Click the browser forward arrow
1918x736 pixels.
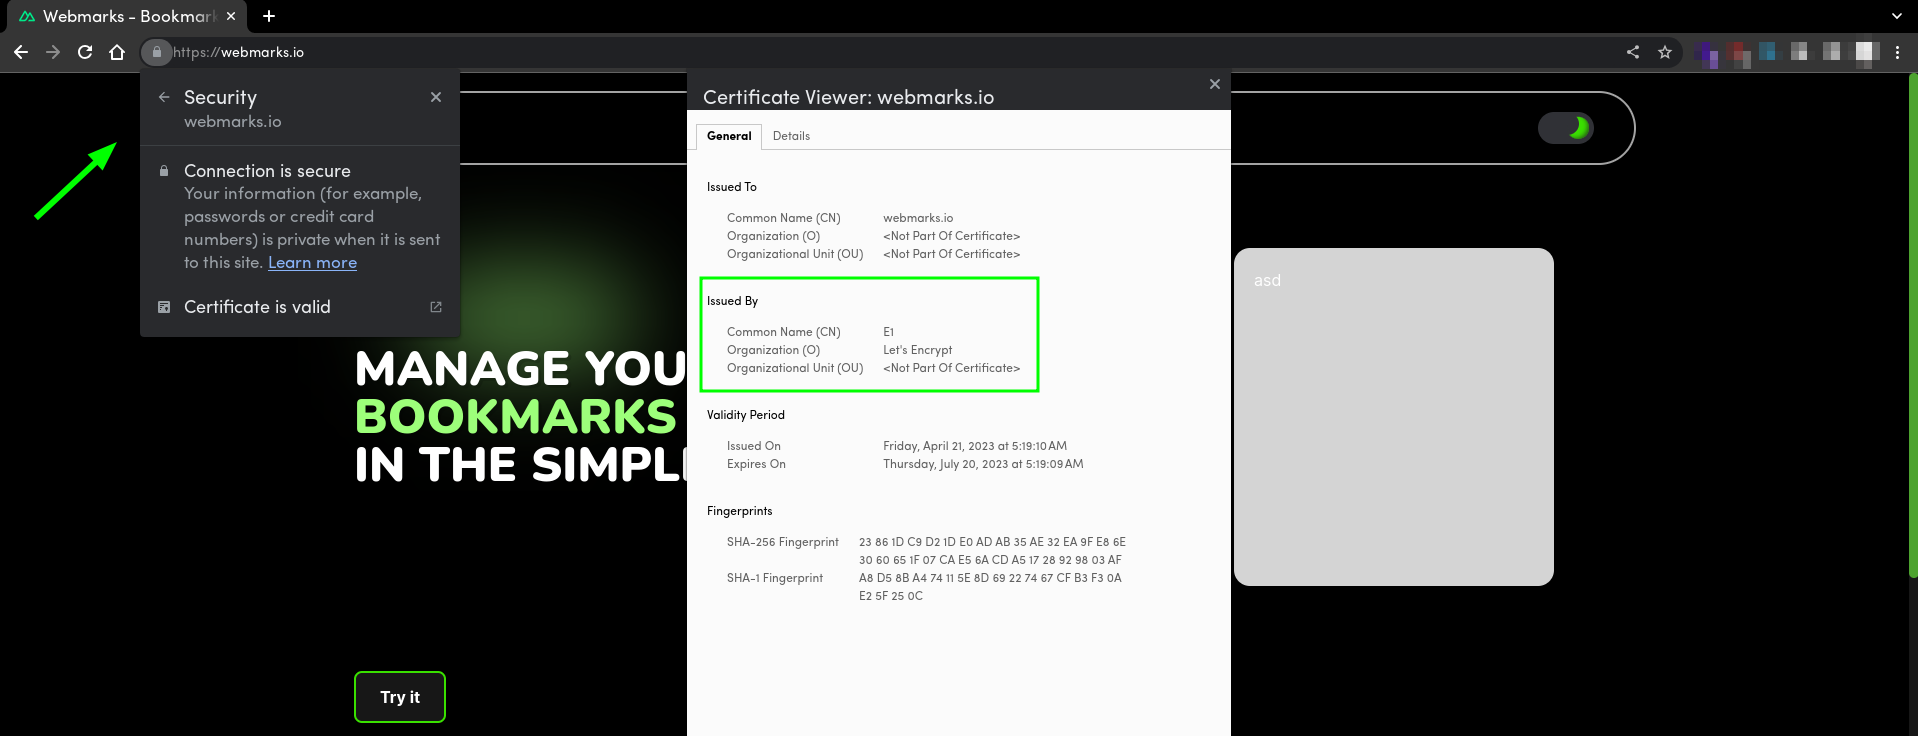click(x=53, y=52)
